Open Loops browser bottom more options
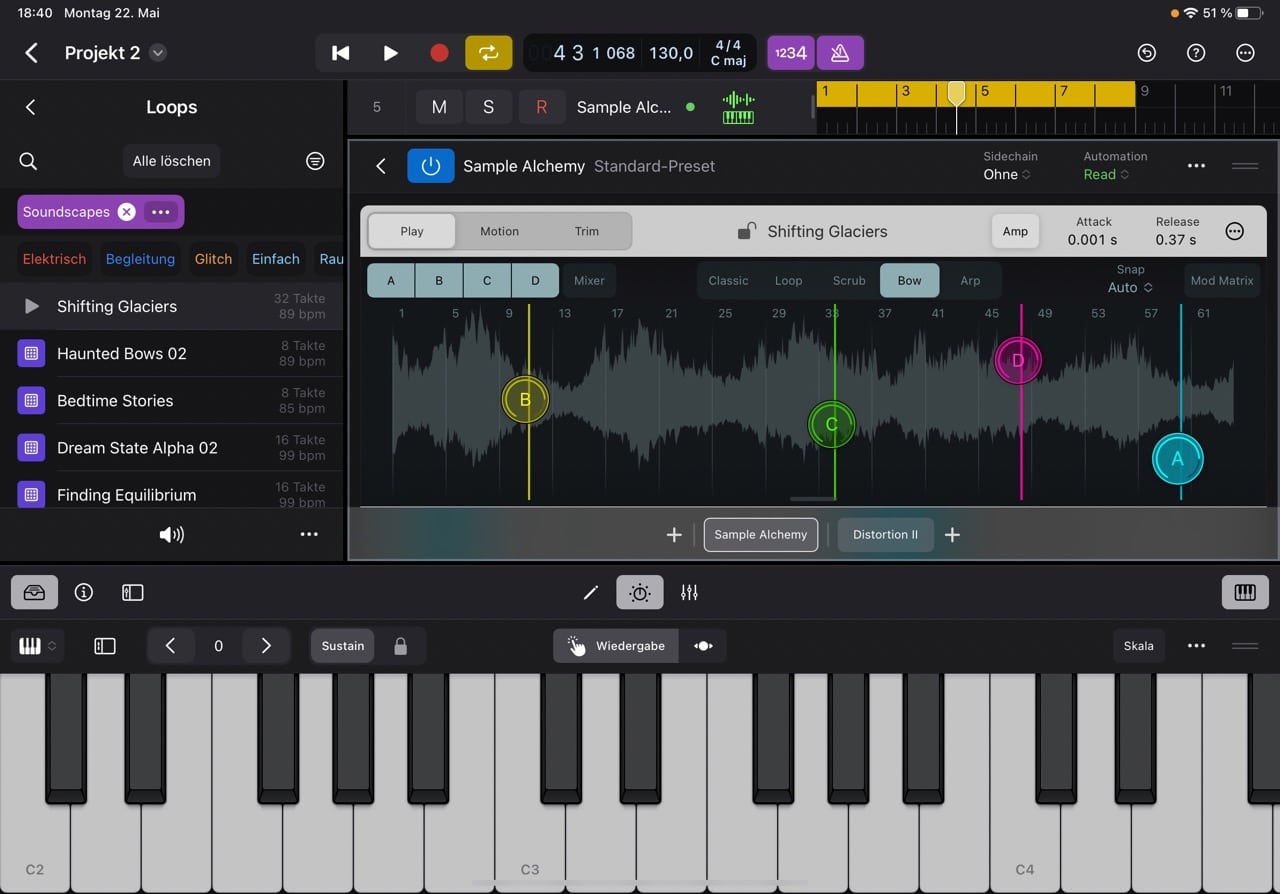1280x894 pixels. point(309,535)
